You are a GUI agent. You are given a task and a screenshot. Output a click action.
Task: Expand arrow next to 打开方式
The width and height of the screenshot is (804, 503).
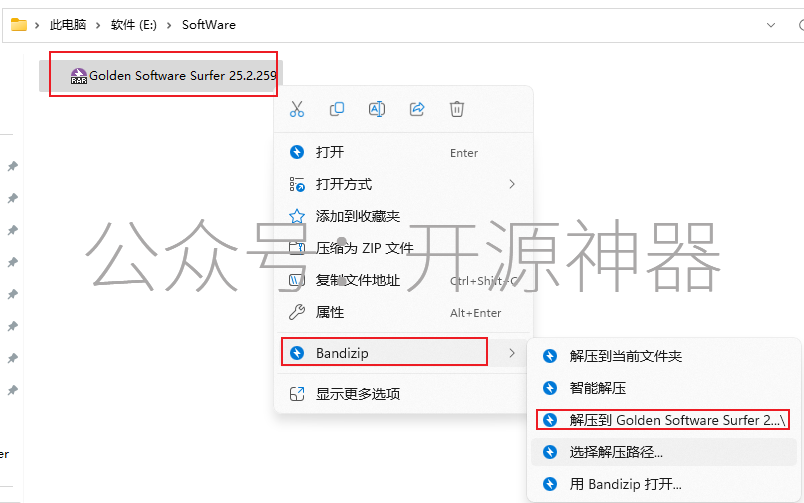pos(512,184)
